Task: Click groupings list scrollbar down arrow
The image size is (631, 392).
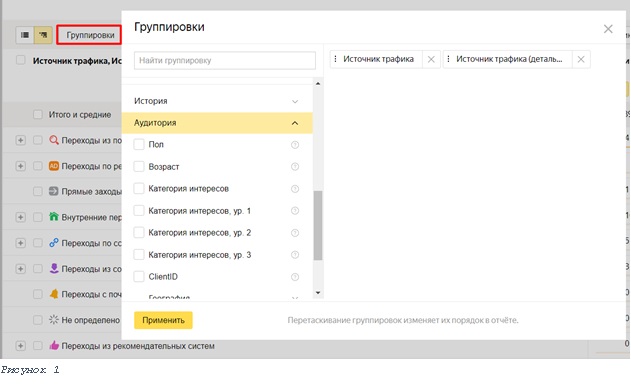Action: (x=318, y=293)
